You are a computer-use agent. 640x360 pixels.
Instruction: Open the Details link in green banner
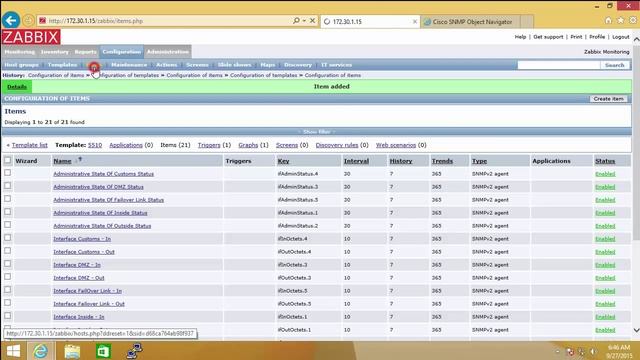[x=17, y=87]
